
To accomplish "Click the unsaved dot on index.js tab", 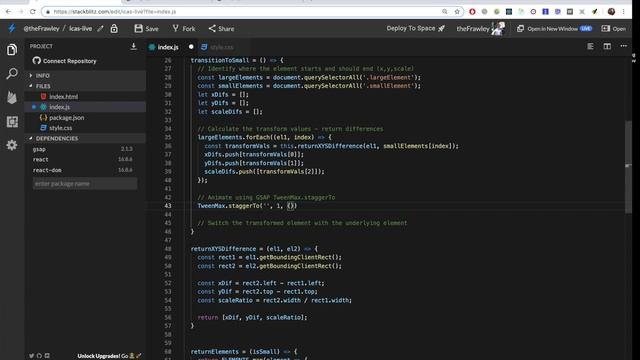I will coord(191,47).
